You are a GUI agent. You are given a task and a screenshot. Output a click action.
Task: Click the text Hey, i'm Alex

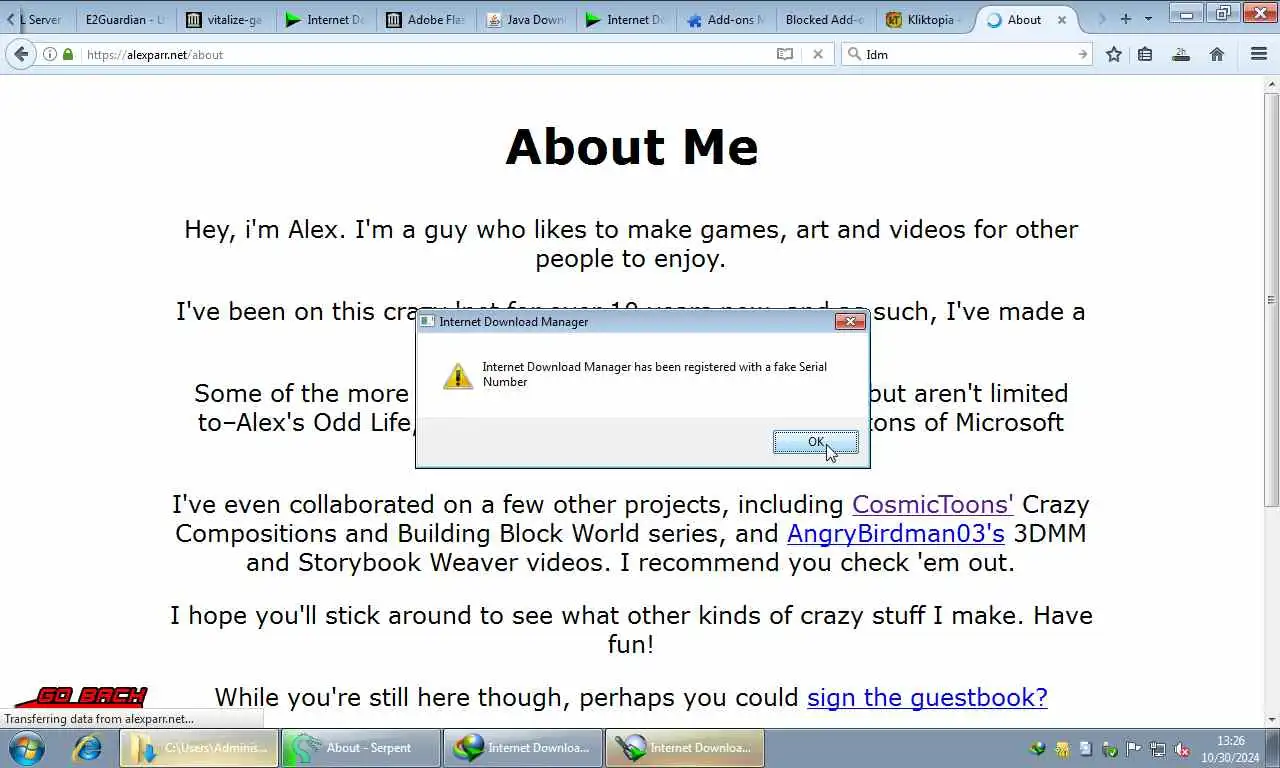(x=265, y=229)
